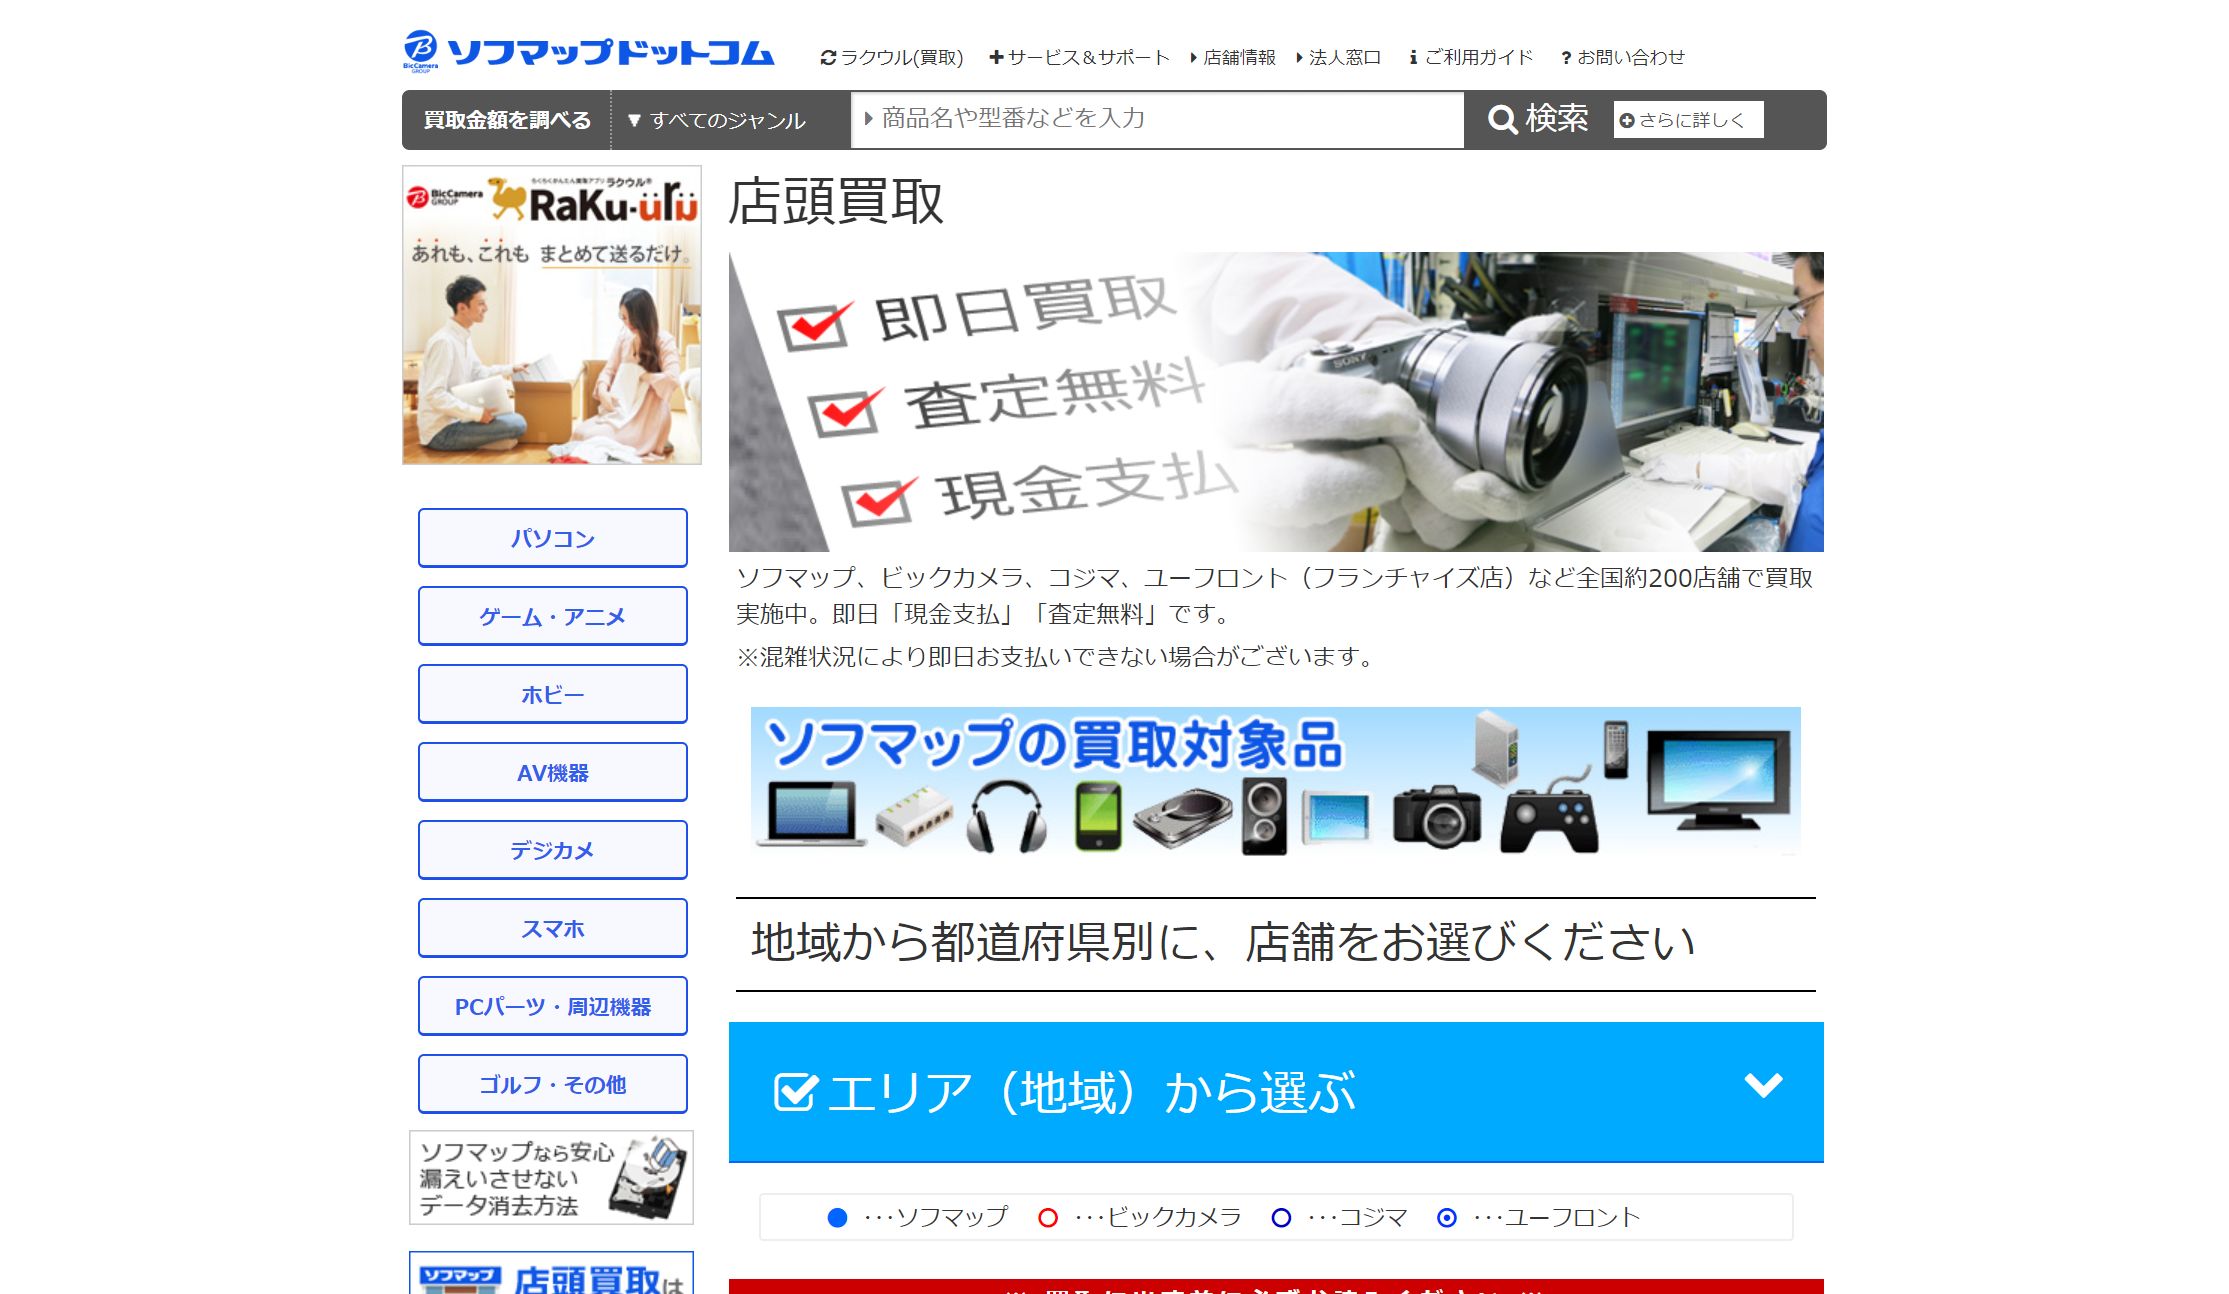Click the info icon beside ご利用ガイド
2229x1294 pixels.
(x=1413, y=58)
